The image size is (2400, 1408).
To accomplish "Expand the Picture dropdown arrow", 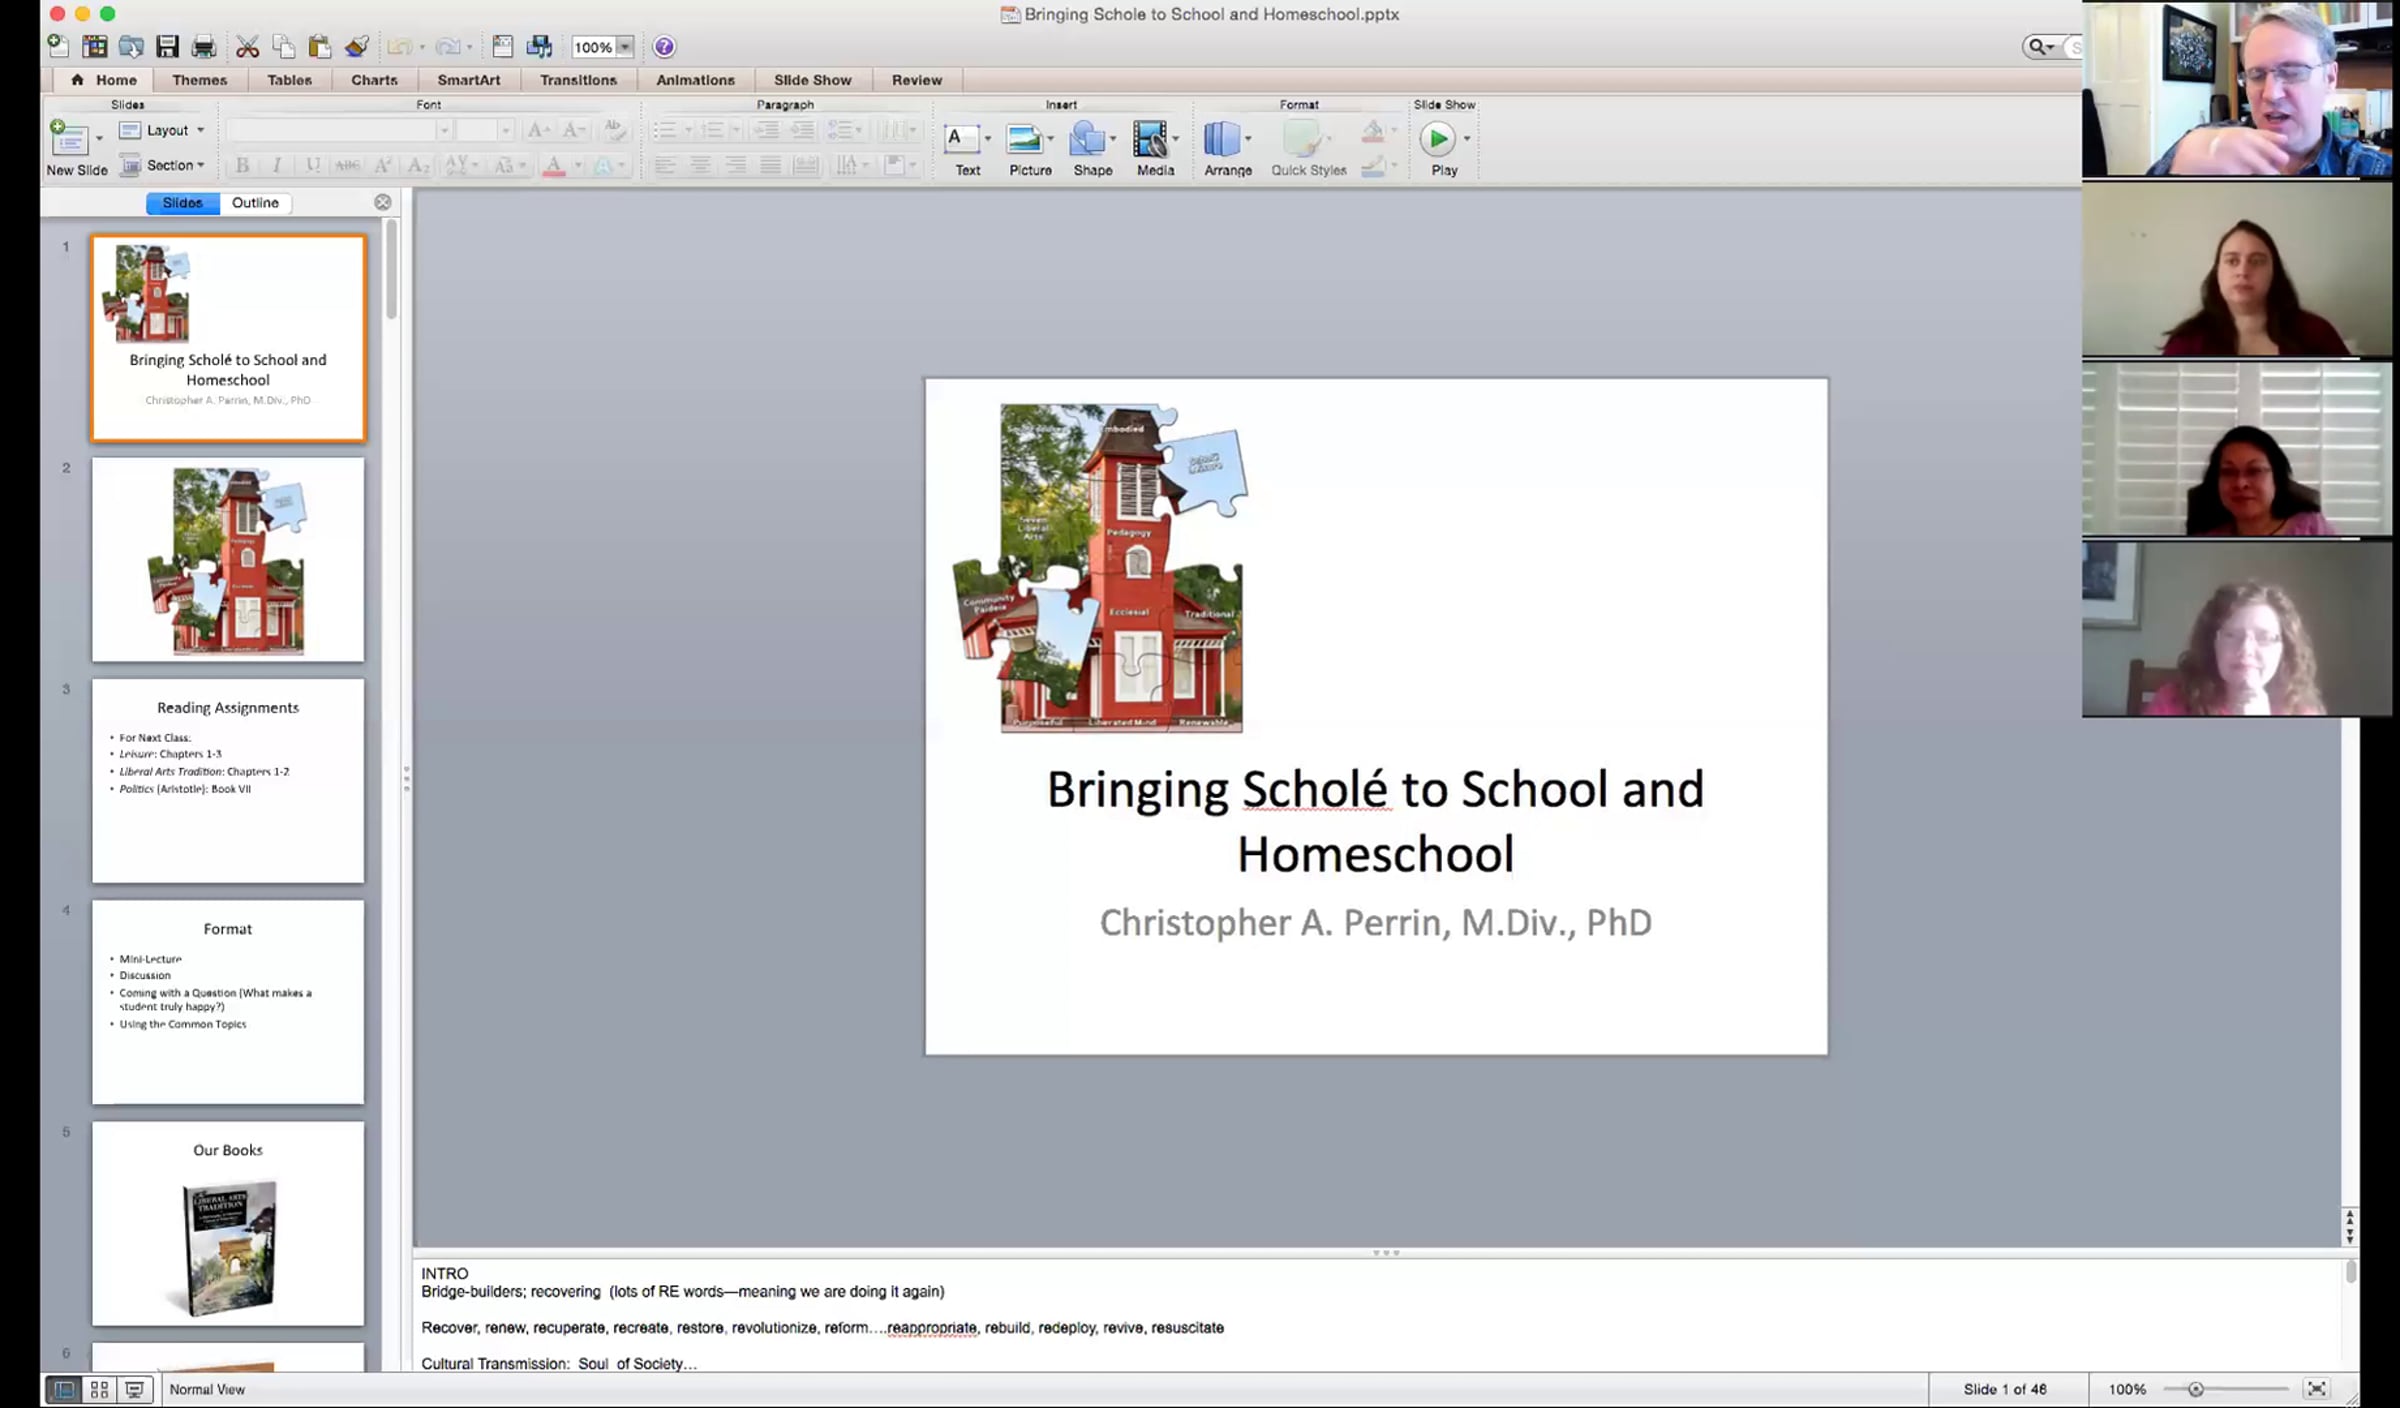I will point(1050,138).
